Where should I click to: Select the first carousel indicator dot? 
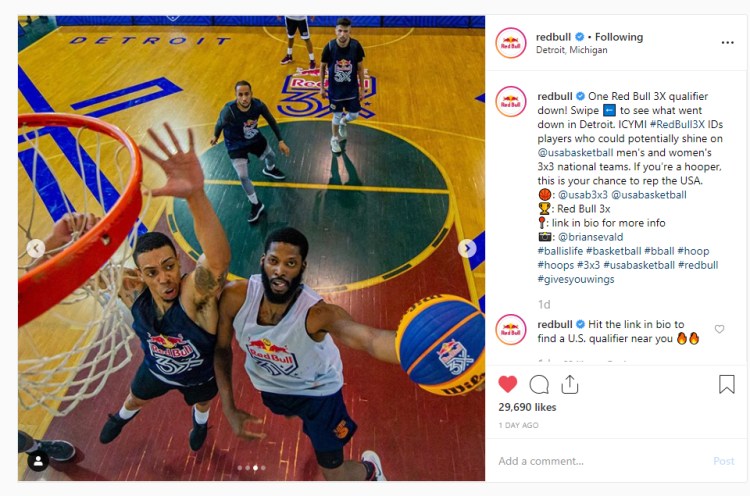240,468
